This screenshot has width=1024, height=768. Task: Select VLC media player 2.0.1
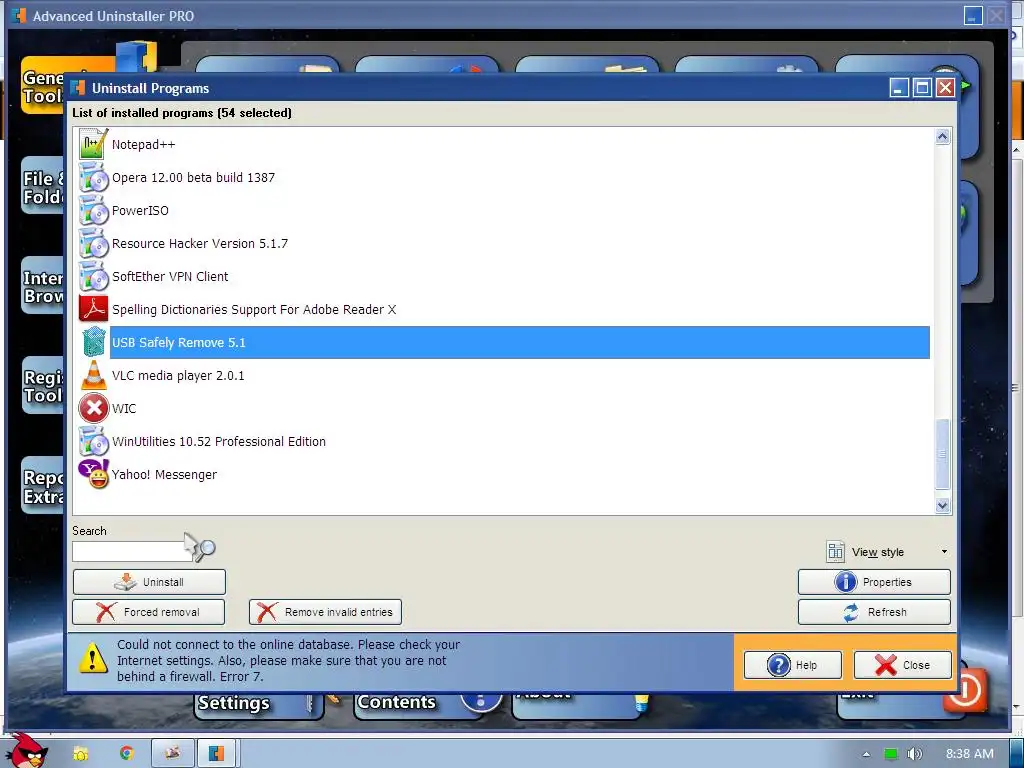178,376
